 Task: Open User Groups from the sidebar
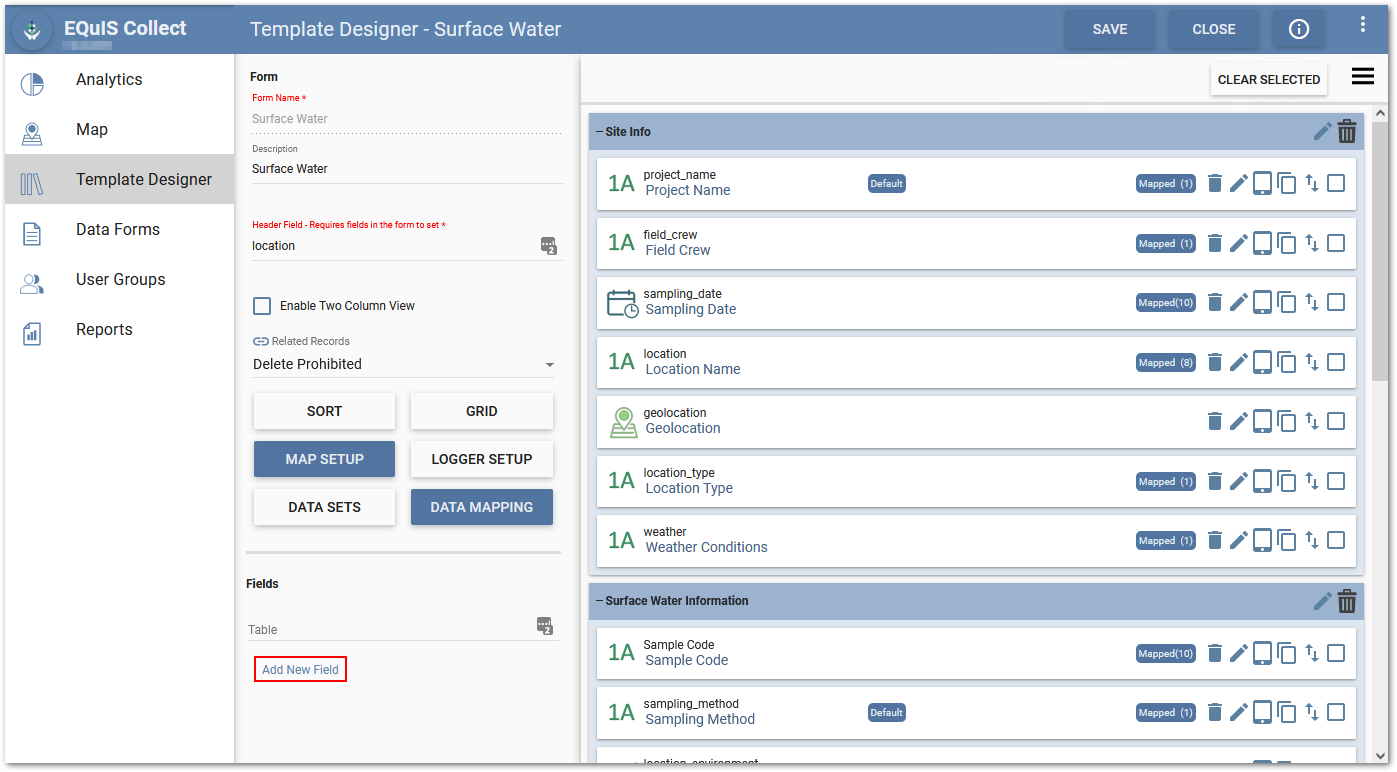click(120, 280)
